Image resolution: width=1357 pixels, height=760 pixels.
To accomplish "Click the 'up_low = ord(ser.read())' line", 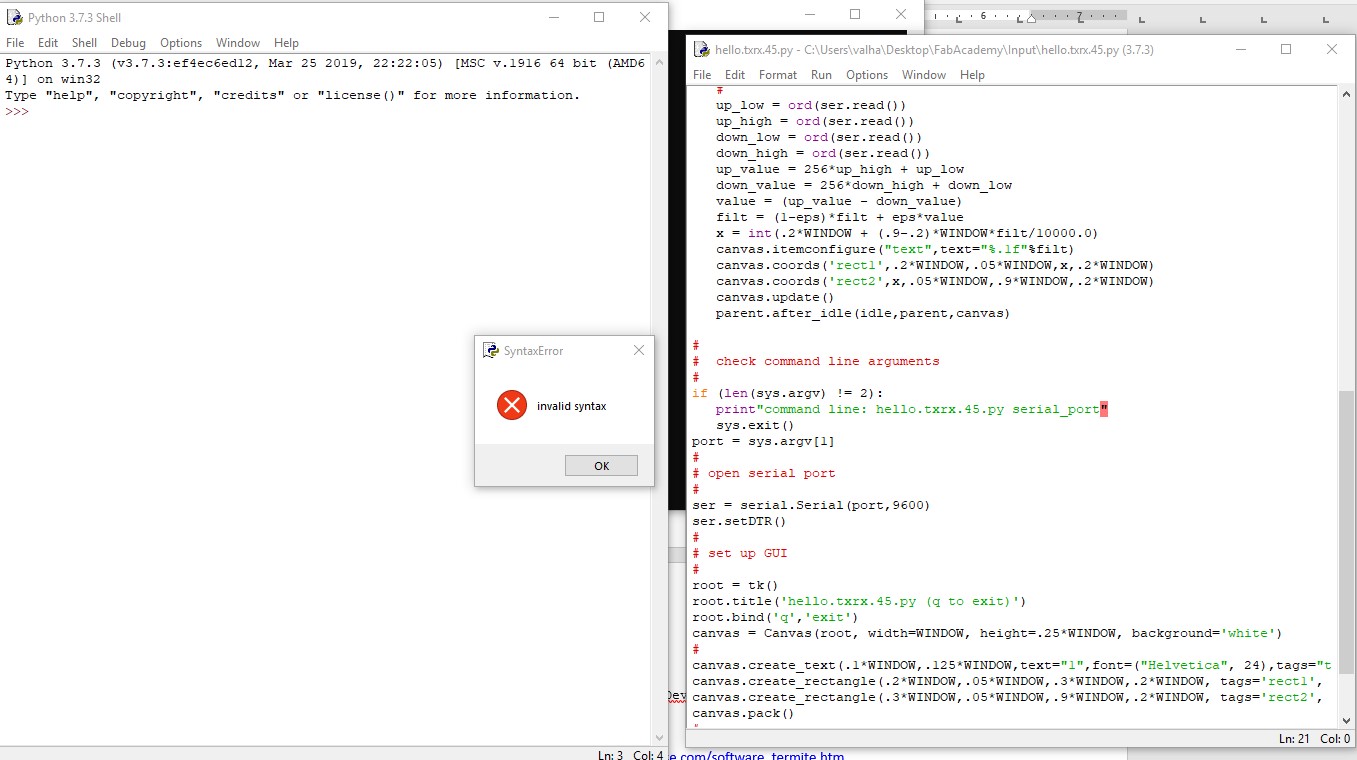I will click(811, 105).
